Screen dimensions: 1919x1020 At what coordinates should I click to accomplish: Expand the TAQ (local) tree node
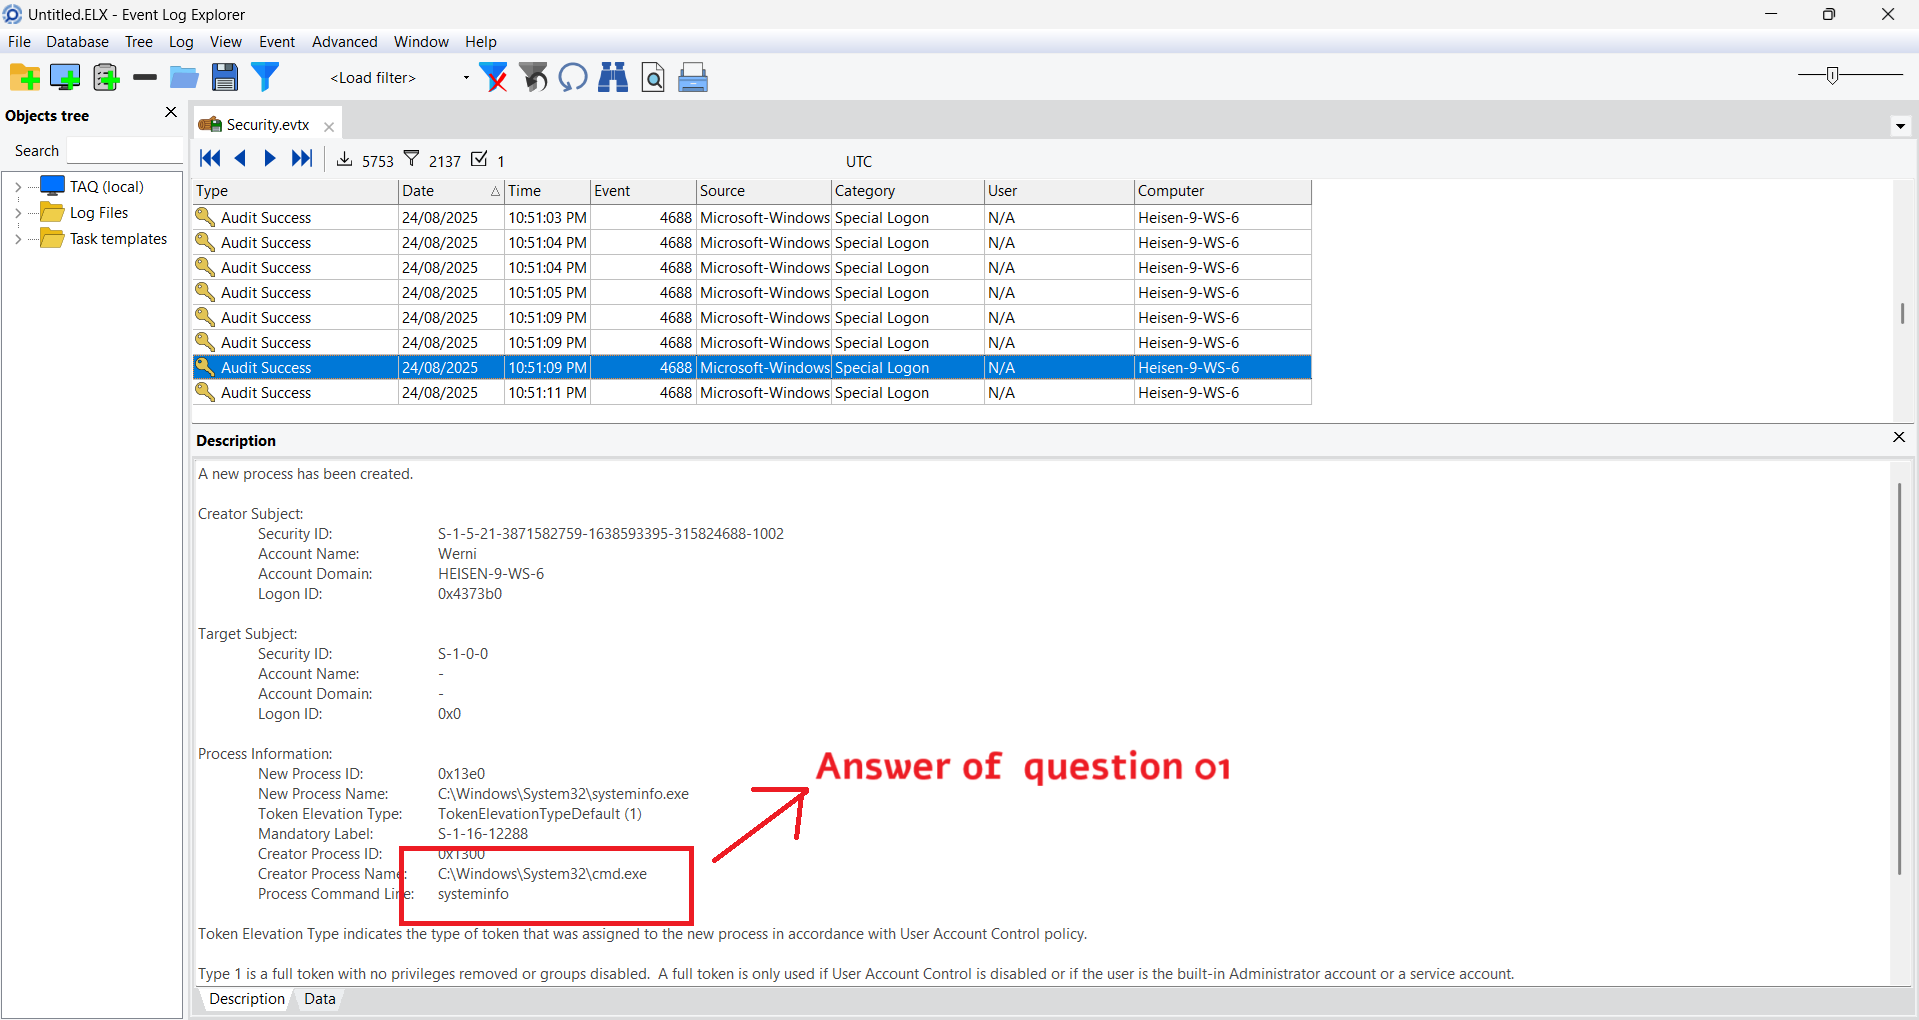(18, 187)
